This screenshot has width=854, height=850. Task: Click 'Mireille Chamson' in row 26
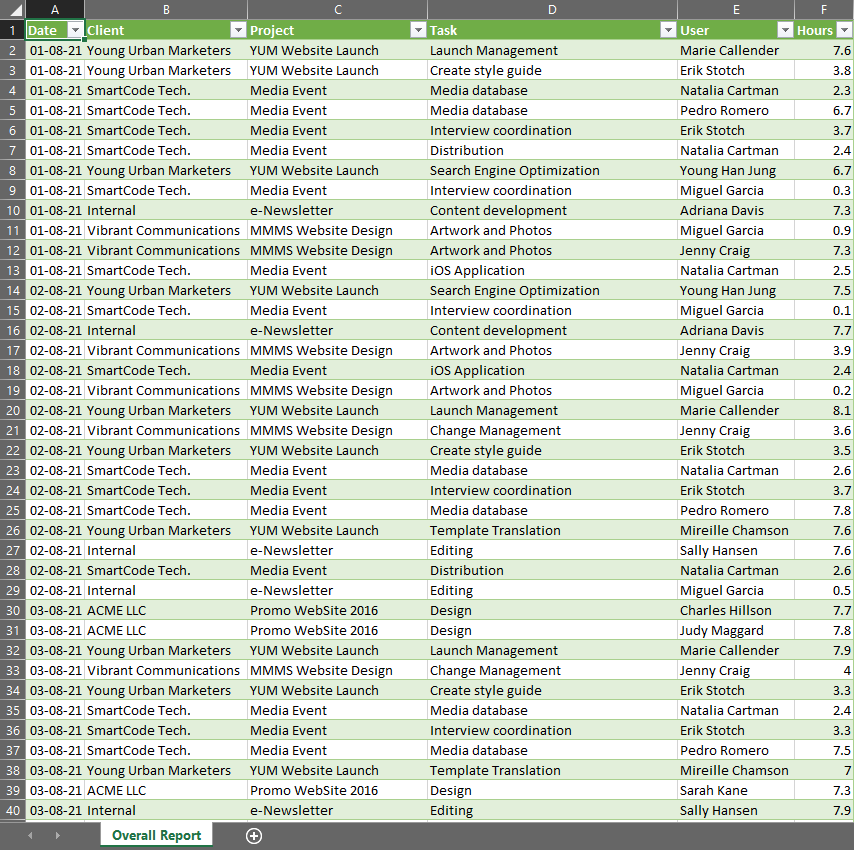click(734, 530)
